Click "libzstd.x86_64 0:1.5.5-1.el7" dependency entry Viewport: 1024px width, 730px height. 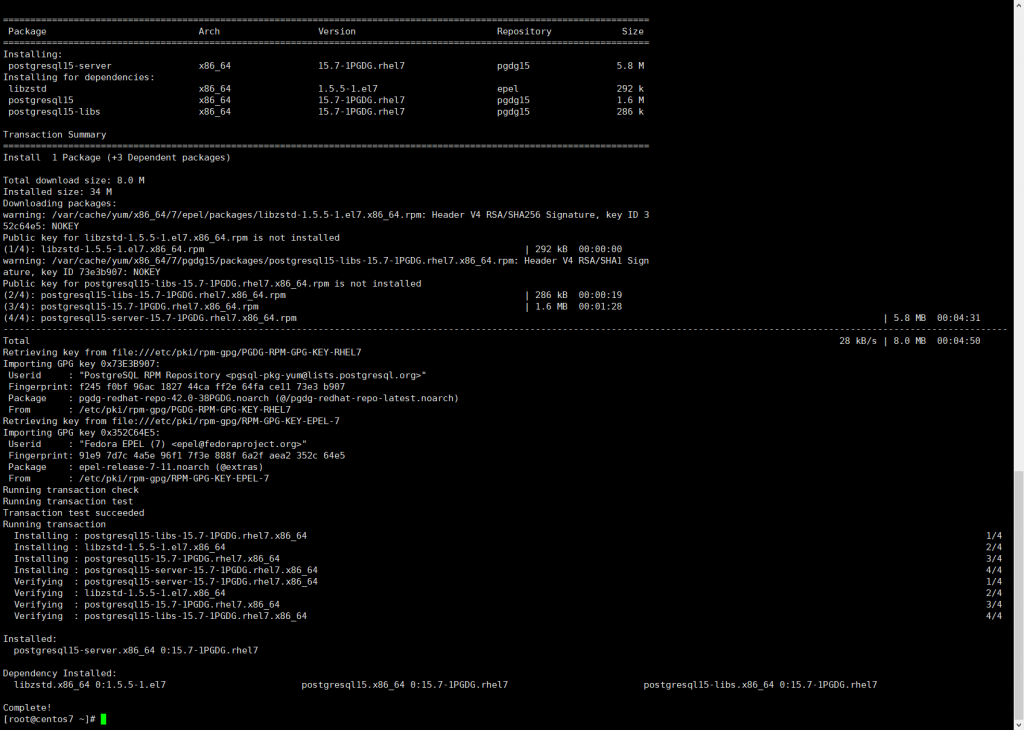(x=89, y=685)
